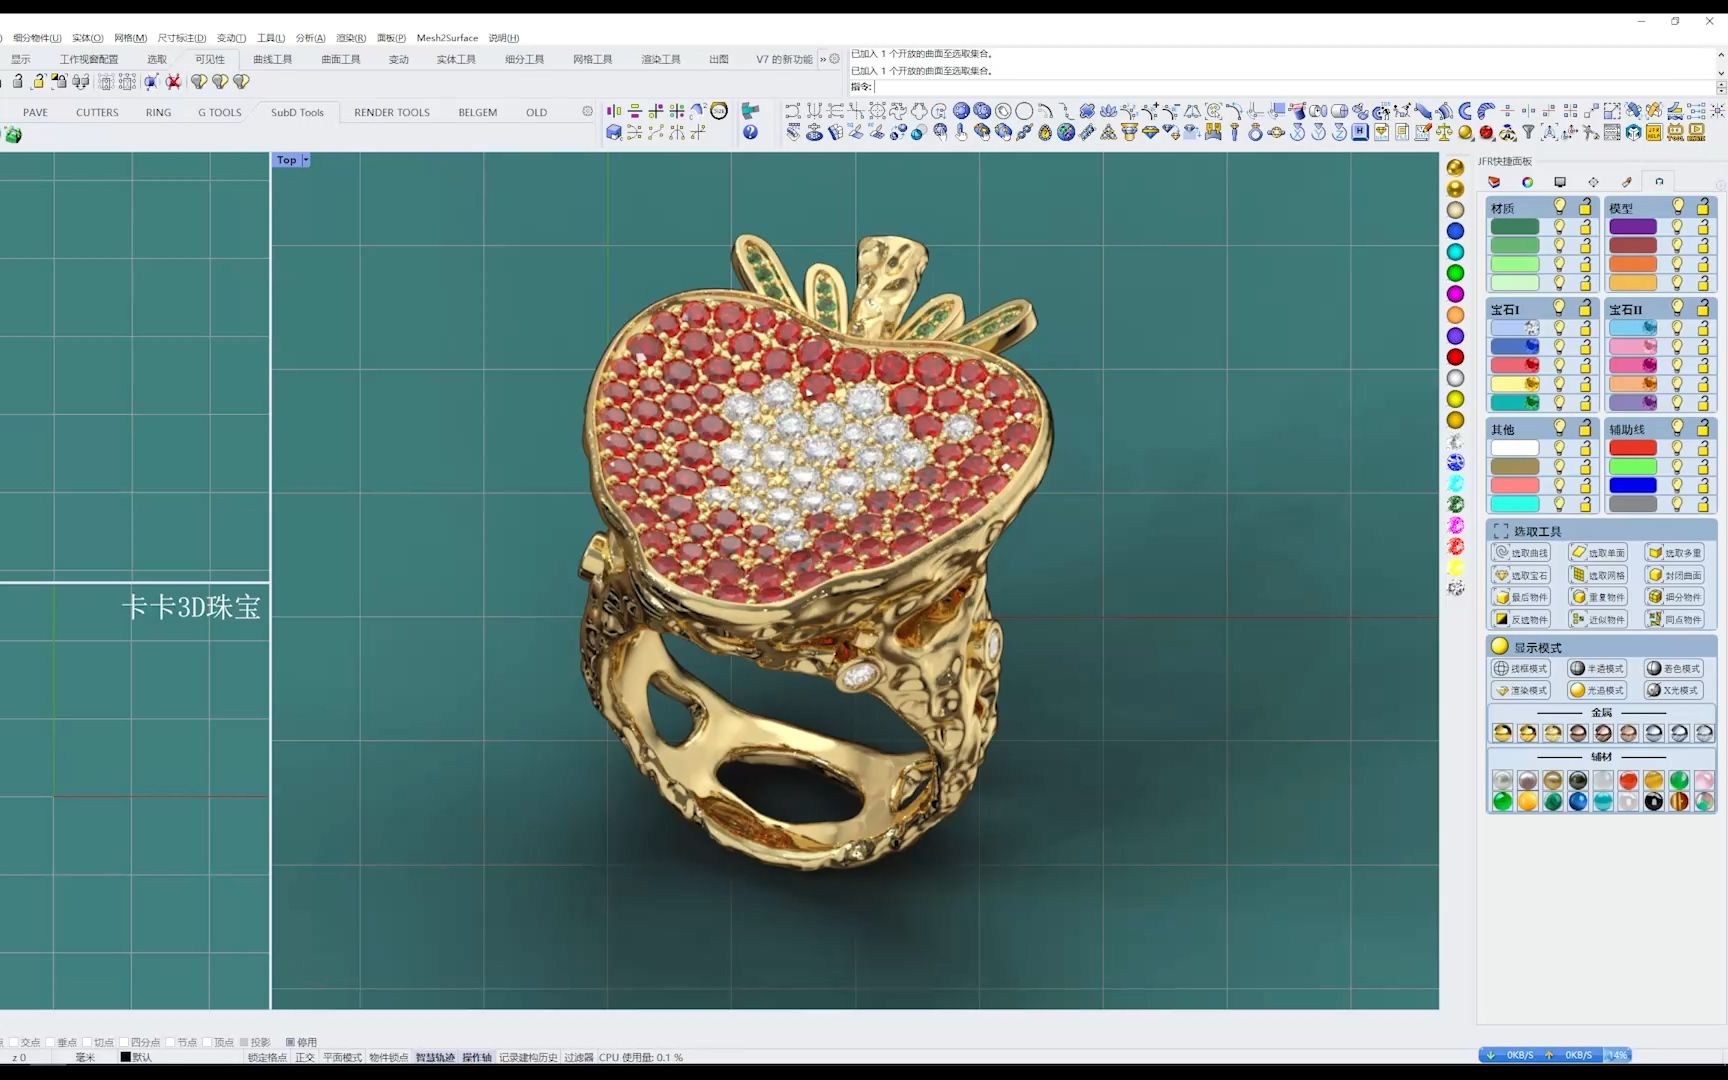Click the 选取曲线 curve selection button

tap(1521, 553)
